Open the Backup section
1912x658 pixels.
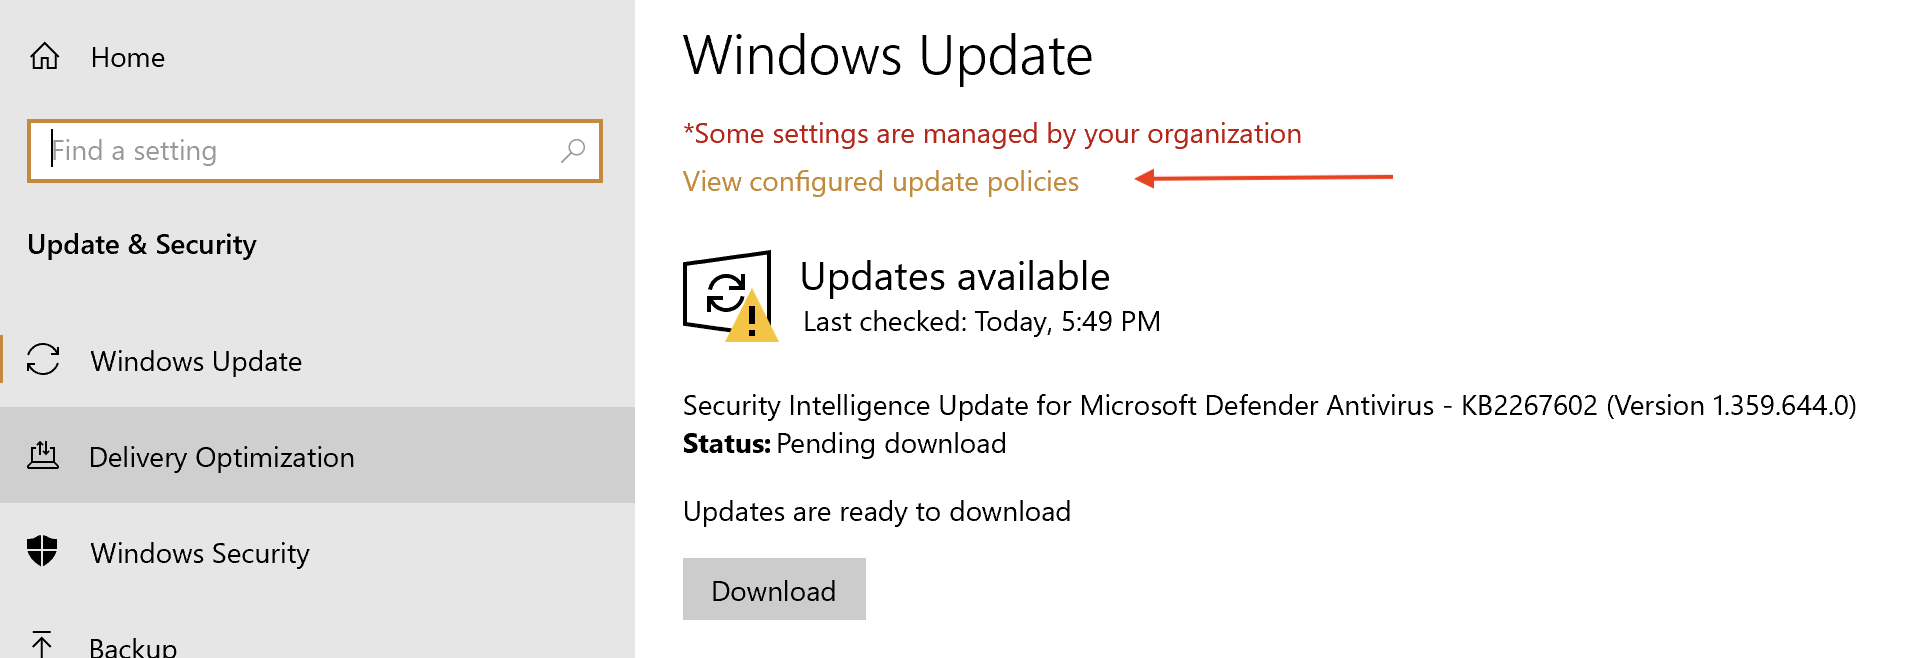point(133,646)
